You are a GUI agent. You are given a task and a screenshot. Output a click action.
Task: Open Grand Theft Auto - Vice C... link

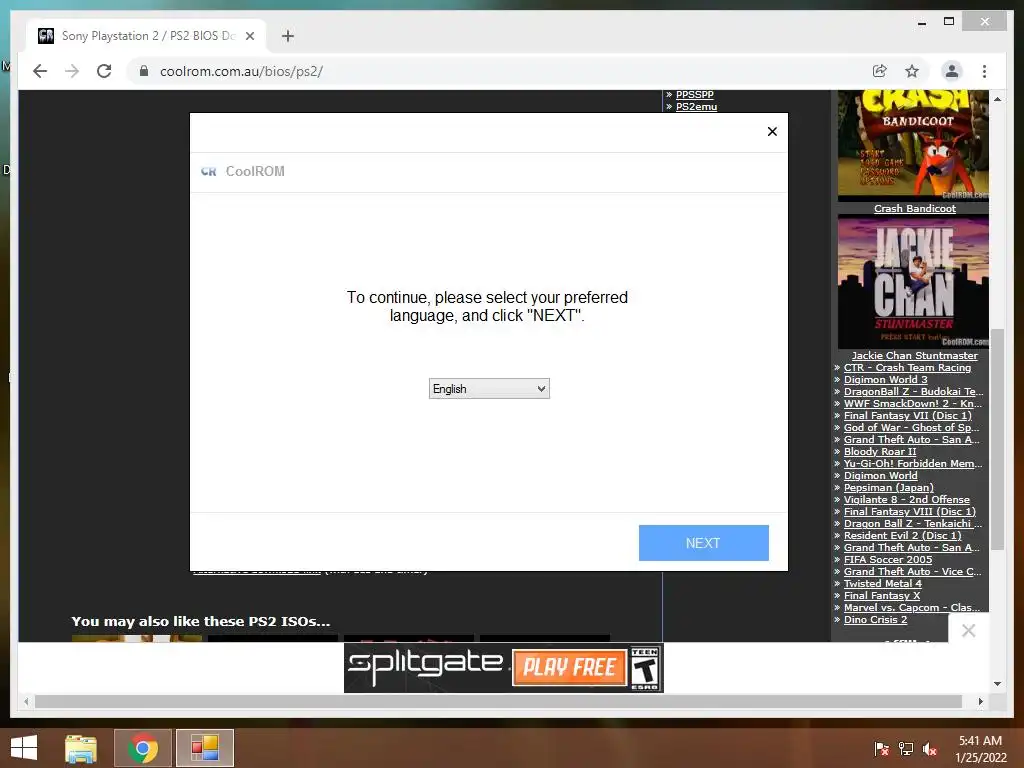[912, 571]
